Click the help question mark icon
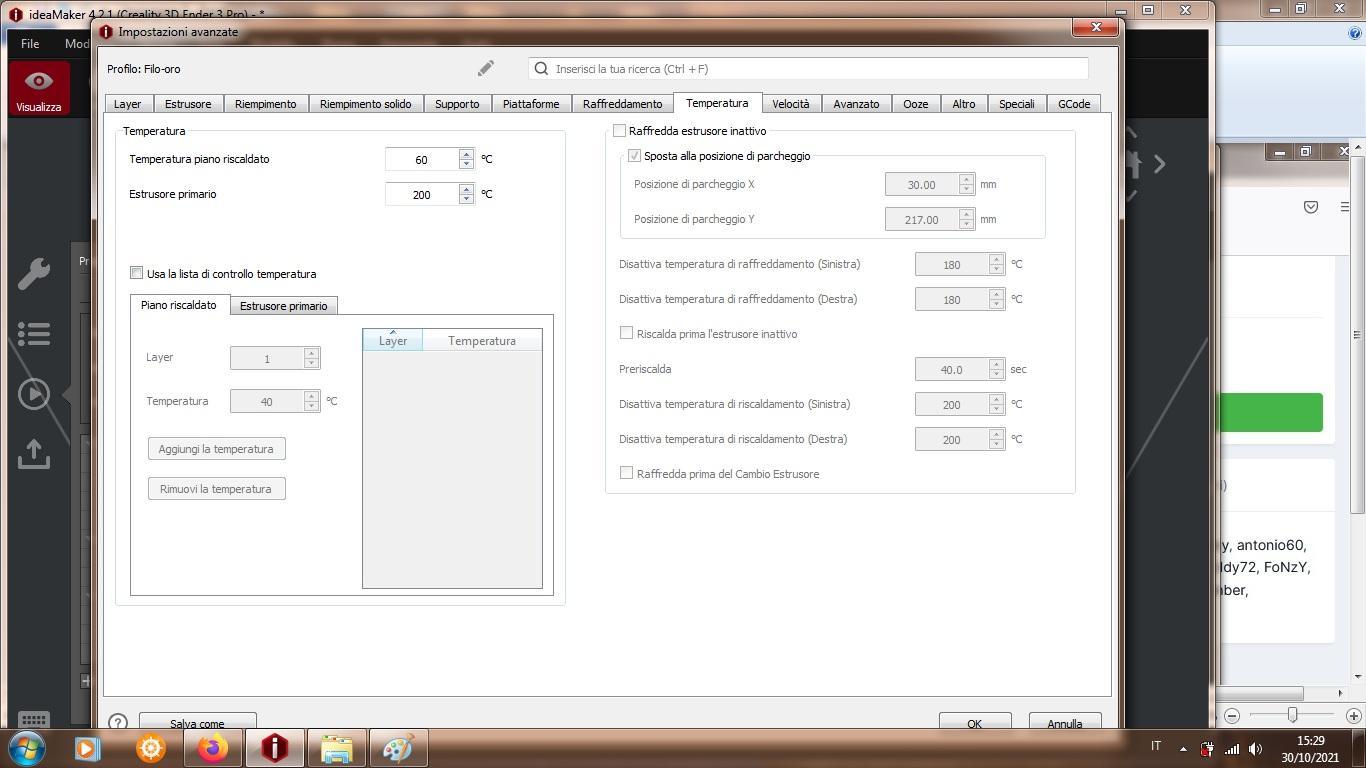The image size is (1366, 768). pos(118,722)
